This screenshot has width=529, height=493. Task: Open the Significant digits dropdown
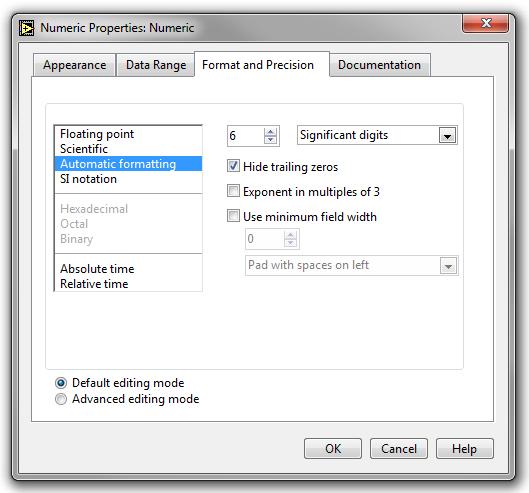click(448, 136)
